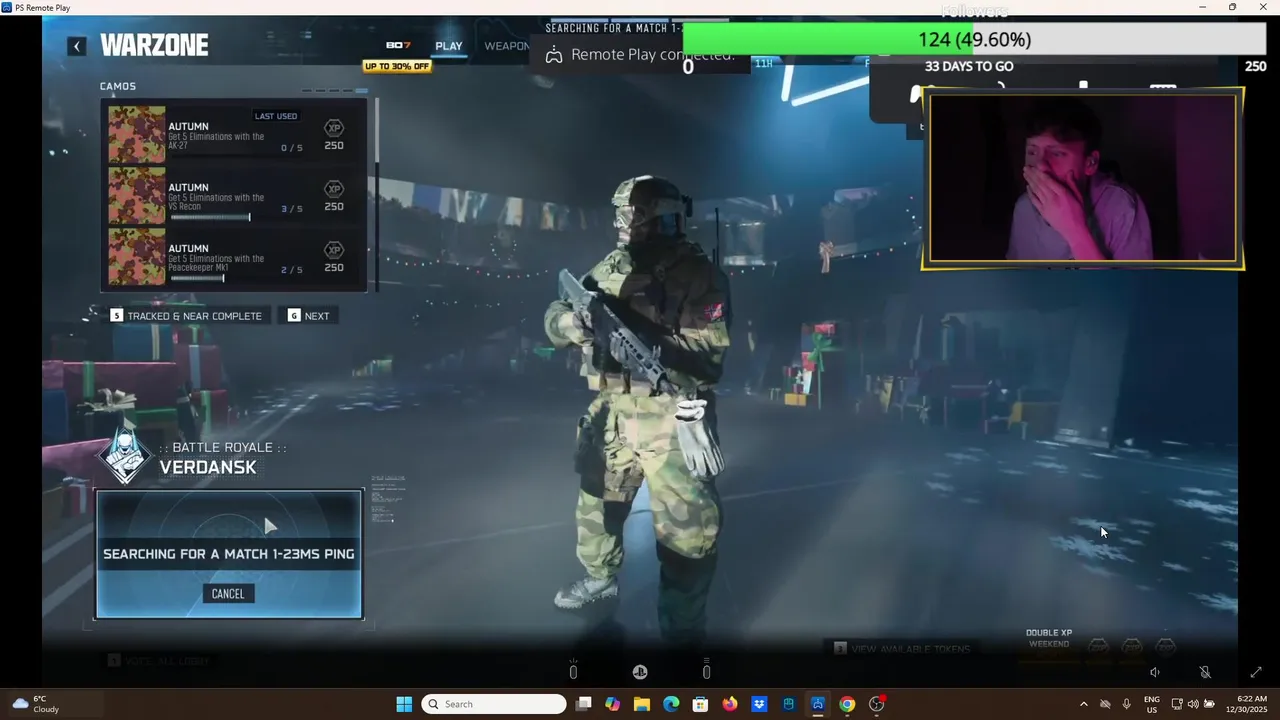Click the XP 250 reward icon on Peacekeeper row

334,257
